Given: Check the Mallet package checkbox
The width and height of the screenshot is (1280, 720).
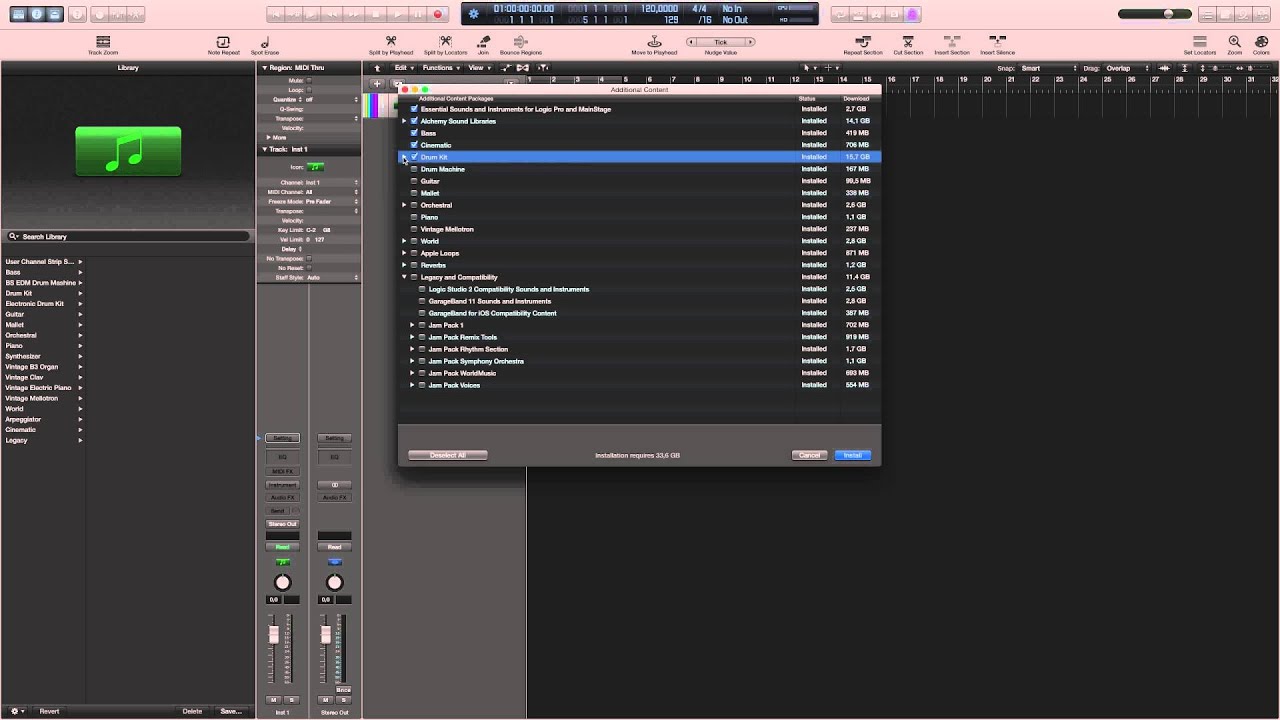Looking at the screenshot, I should pyautogui.click(x=414, y=193).
